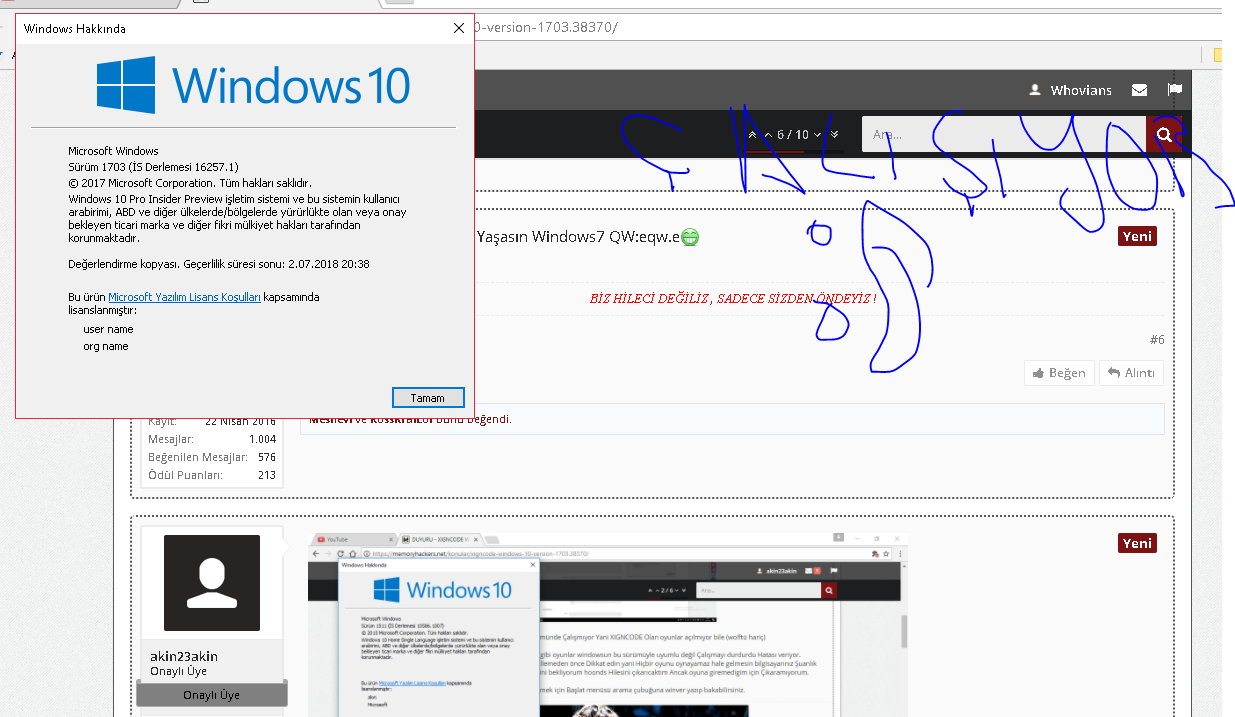The width and height of the screenshot is (1235, 717).
Task: Click the Yeni badge on post #6
Action: pyautogui.click(x=1137, y=236)
